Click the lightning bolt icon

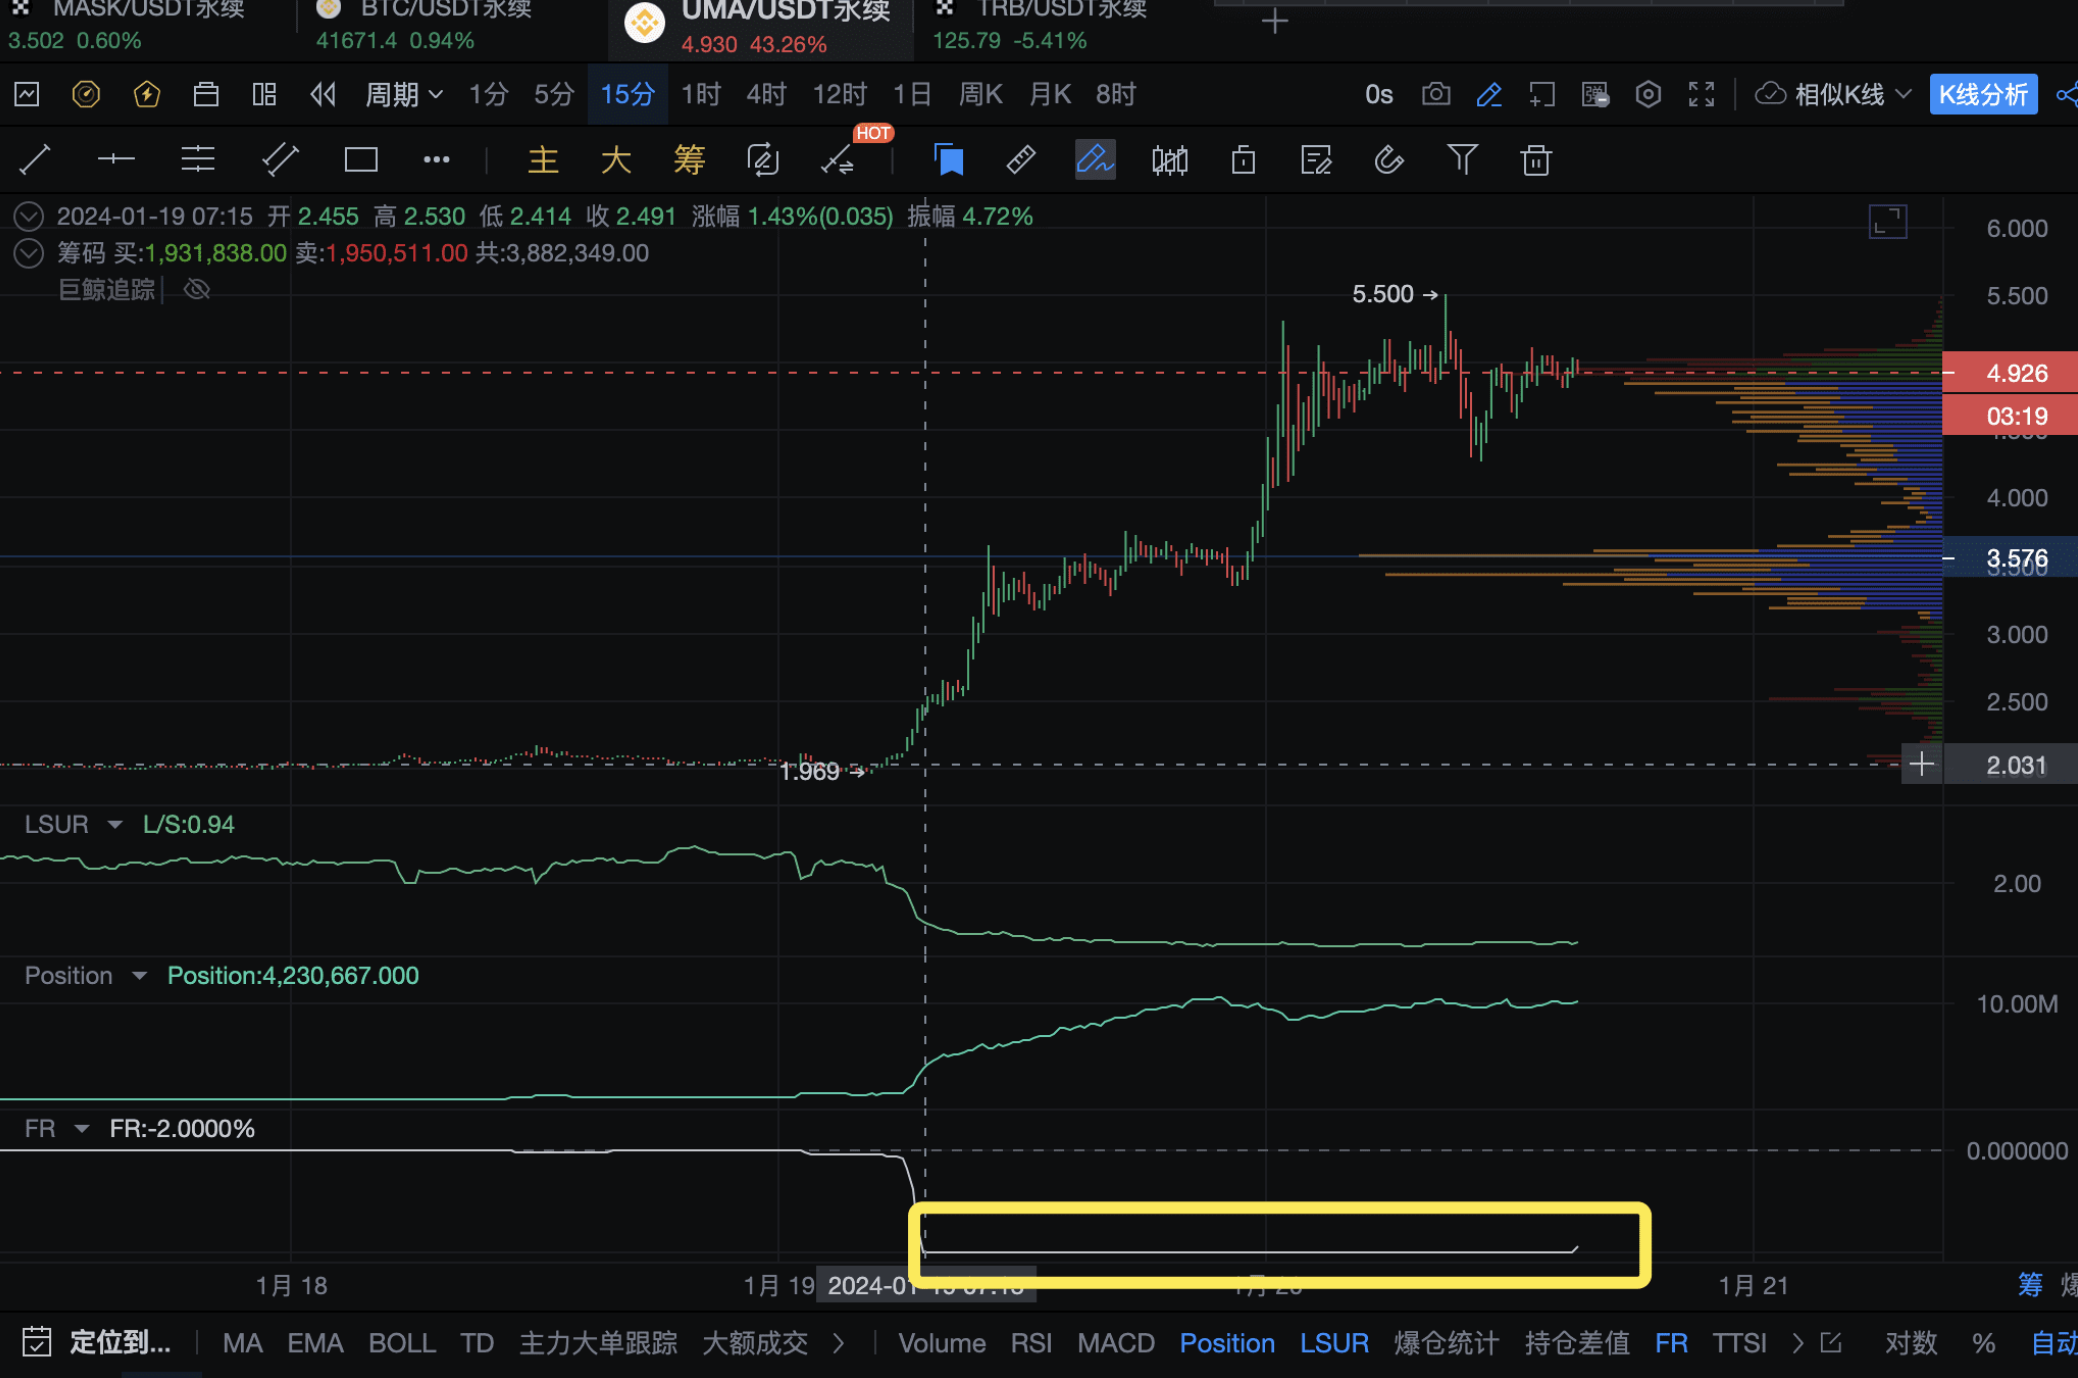pos(147,94)
